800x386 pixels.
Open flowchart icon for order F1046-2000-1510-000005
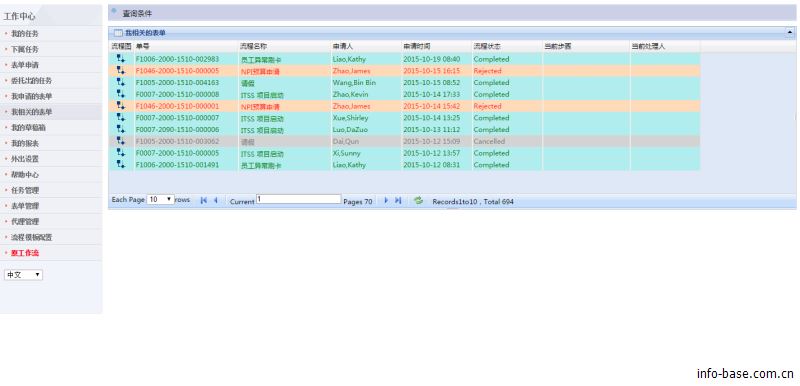(x=121, y=70)
